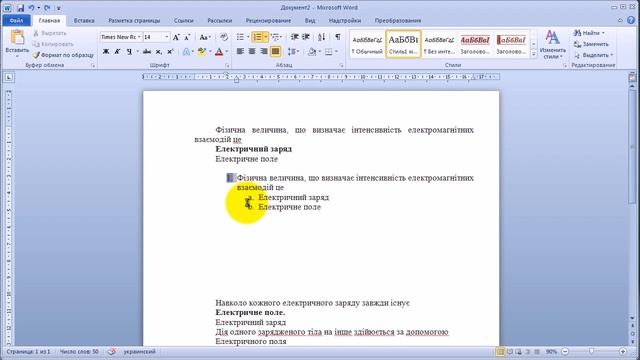
Task: Click the Undo arrow in quick access toolbar
Action: [x=31, y=8]
